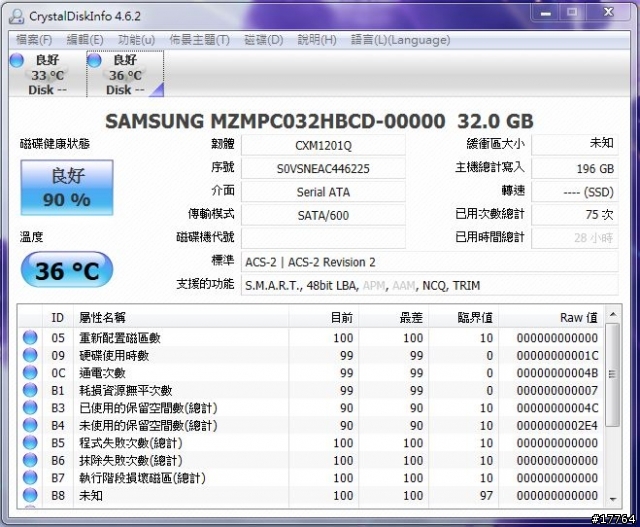Screen dimensions: 640x527
Task: Open the 語言(L)(Language) menu
Action: (x=400, y=40)
